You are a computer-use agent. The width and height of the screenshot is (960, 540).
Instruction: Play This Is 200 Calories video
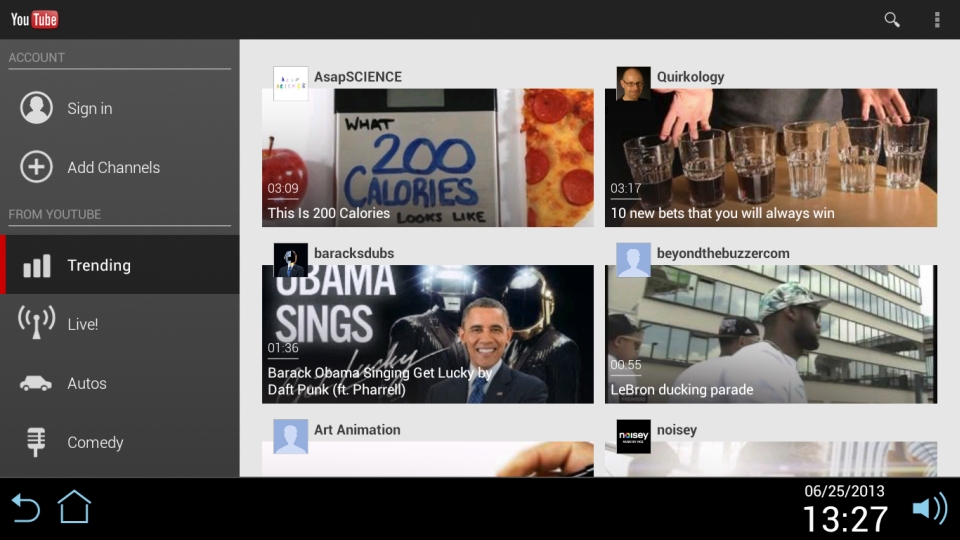pyautogui.click(x=427, y=157)
